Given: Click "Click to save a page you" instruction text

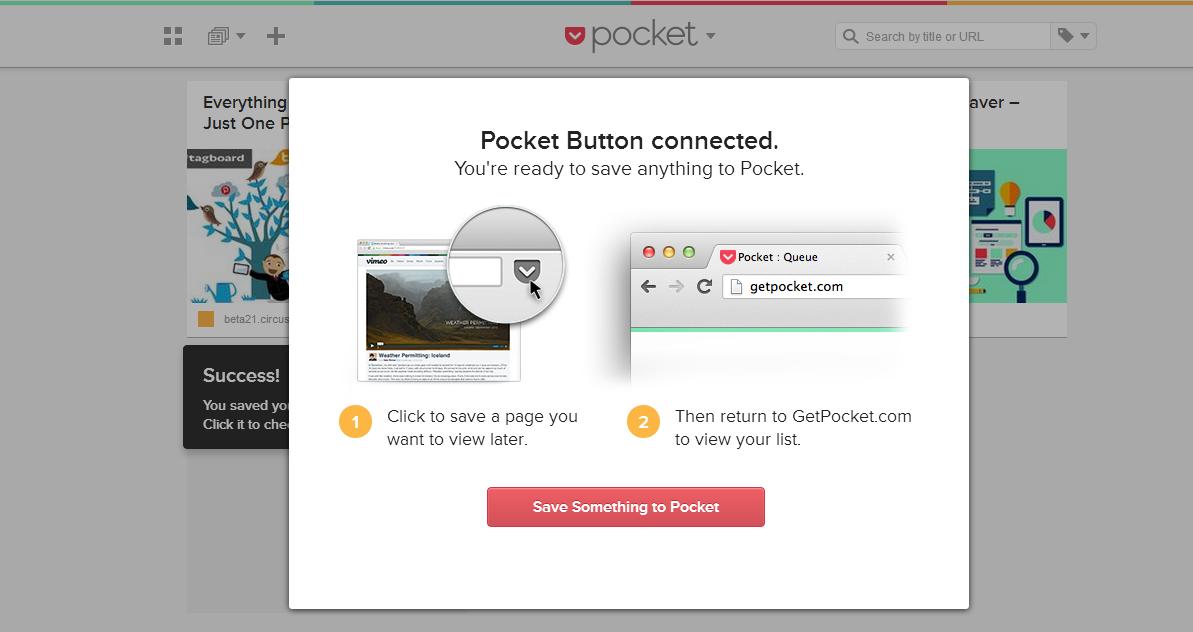Looking at the screenshot, I should tap(482, 417).
